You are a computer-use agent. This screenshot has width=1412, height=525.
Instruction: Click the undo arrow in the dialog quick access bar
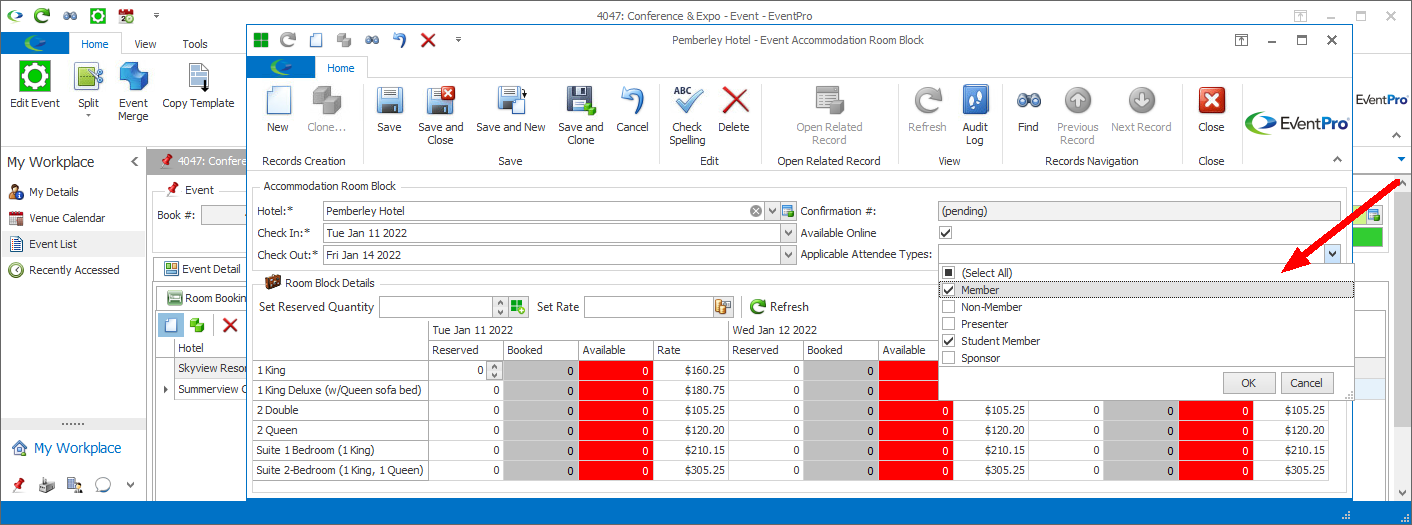pyautogui.click(x=399, y=40)
